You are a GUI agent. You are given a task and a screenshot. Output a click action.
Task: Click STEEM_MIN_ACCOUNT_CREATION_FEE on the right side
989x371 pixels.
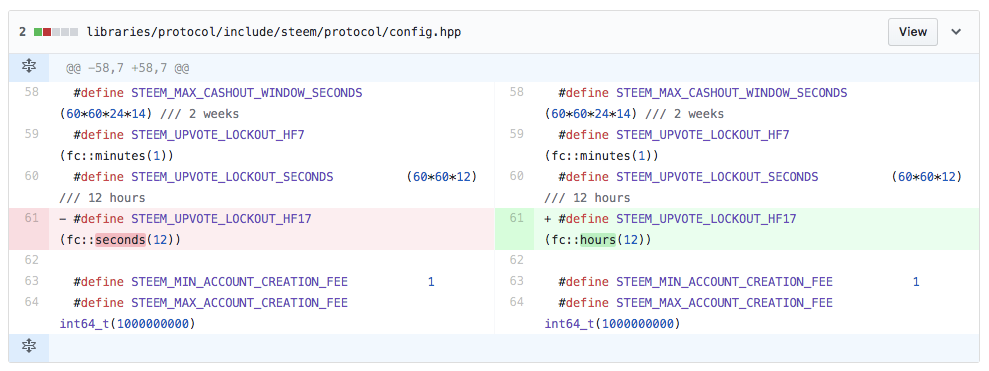click(724, 281)
